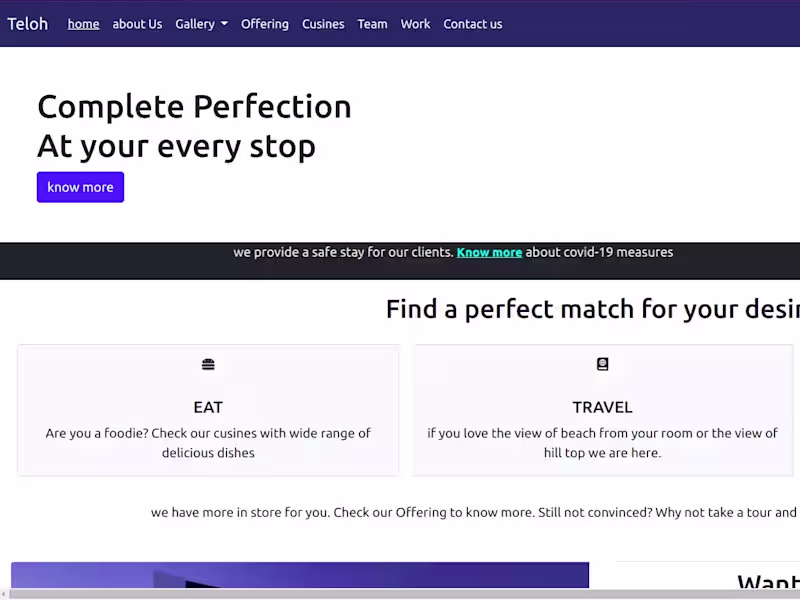Screen dimensions: 800x600
Task: Click the EAT card heading
Action: [x=208, y=407]
